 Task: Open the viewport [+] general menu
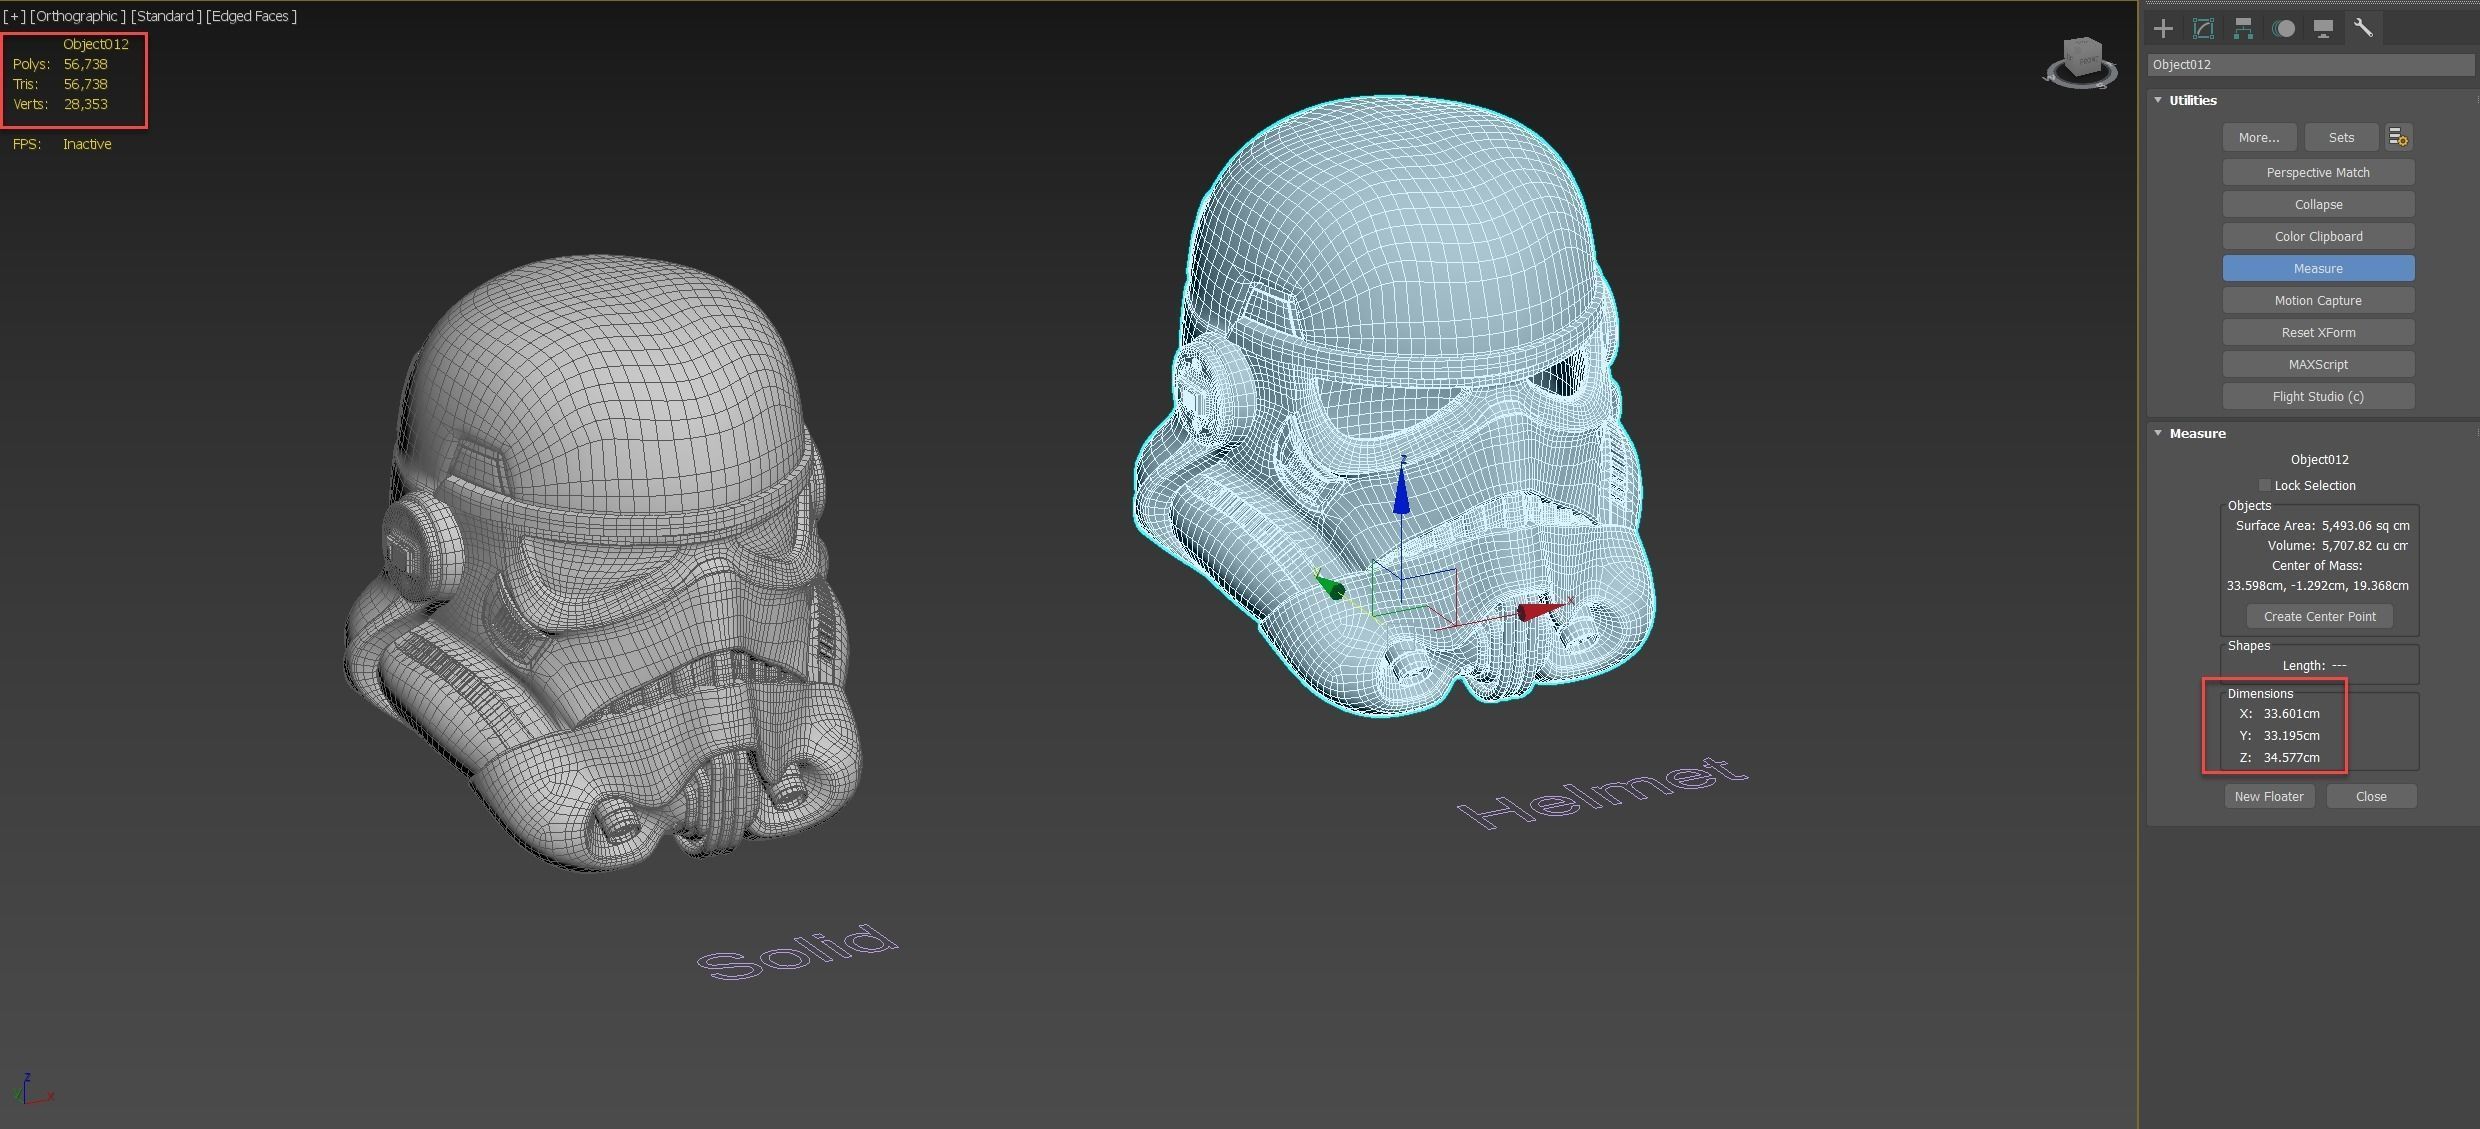[x=14, y=16]
